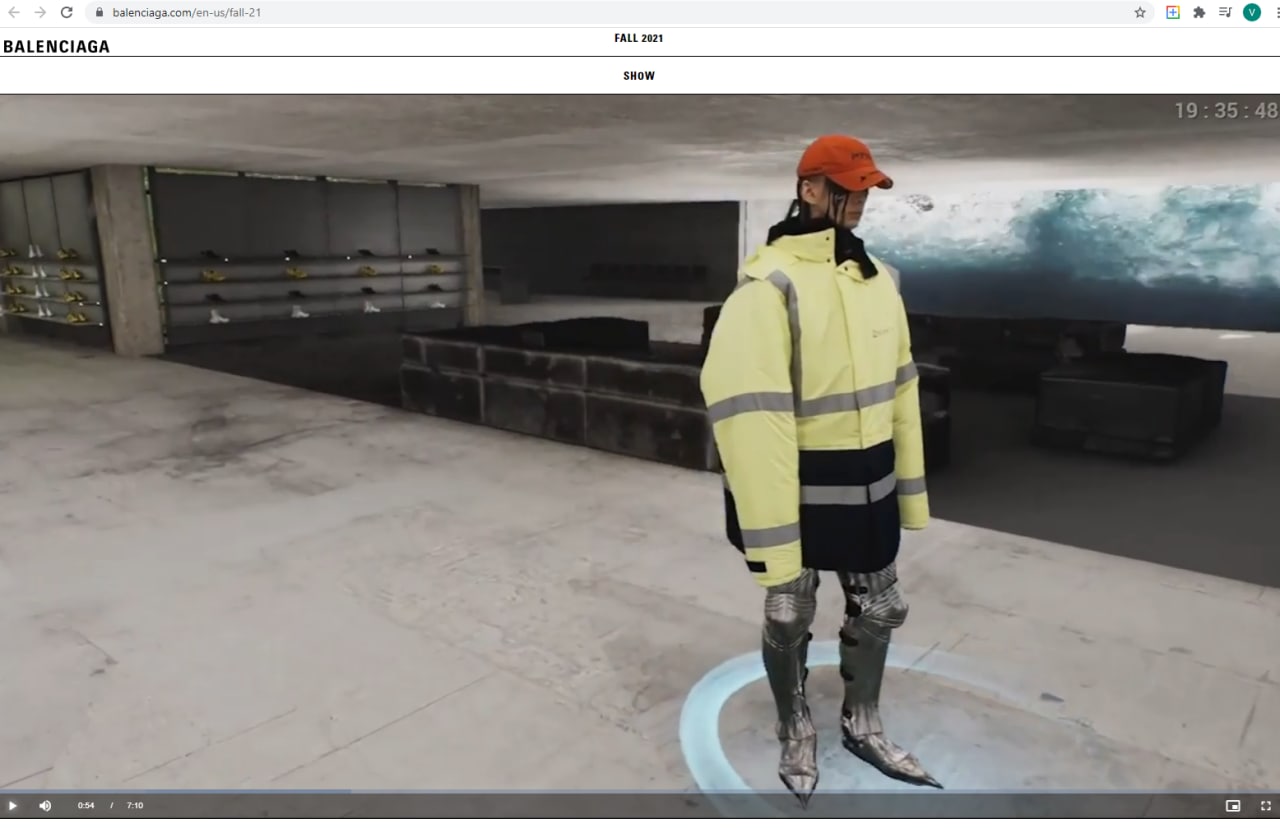Bookmark this page with the star
The height and width of the screenshot is (828, 1280).
point(1140,13)
